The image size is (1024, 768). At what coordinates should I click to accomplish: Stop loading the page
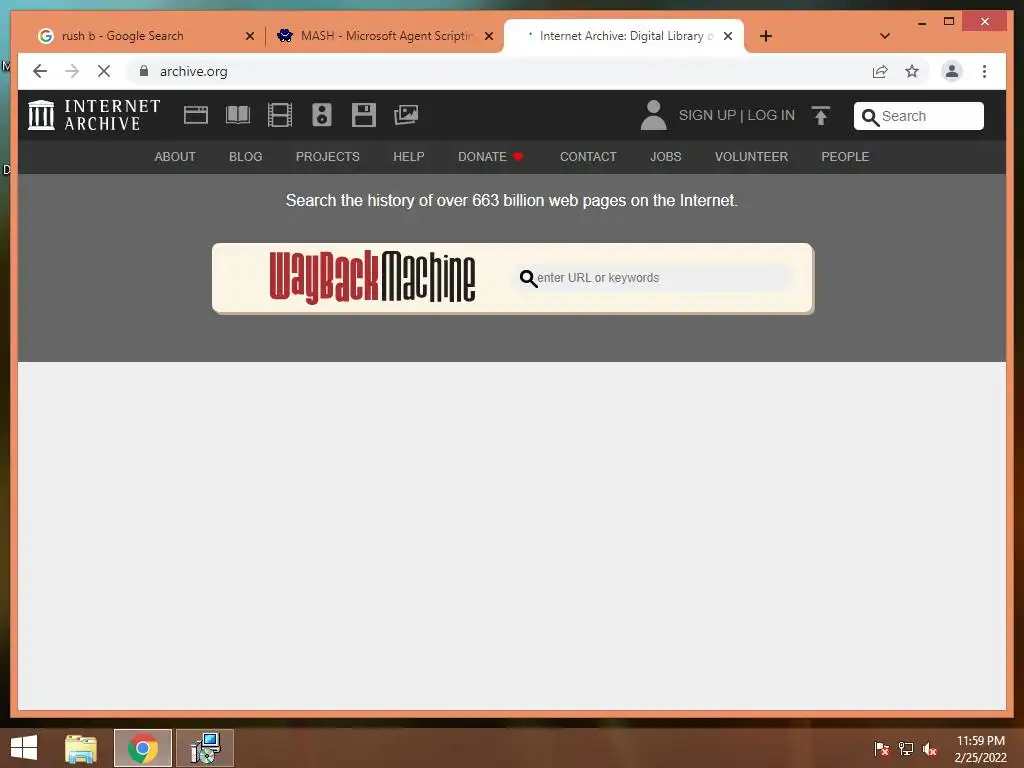point(104,71)
